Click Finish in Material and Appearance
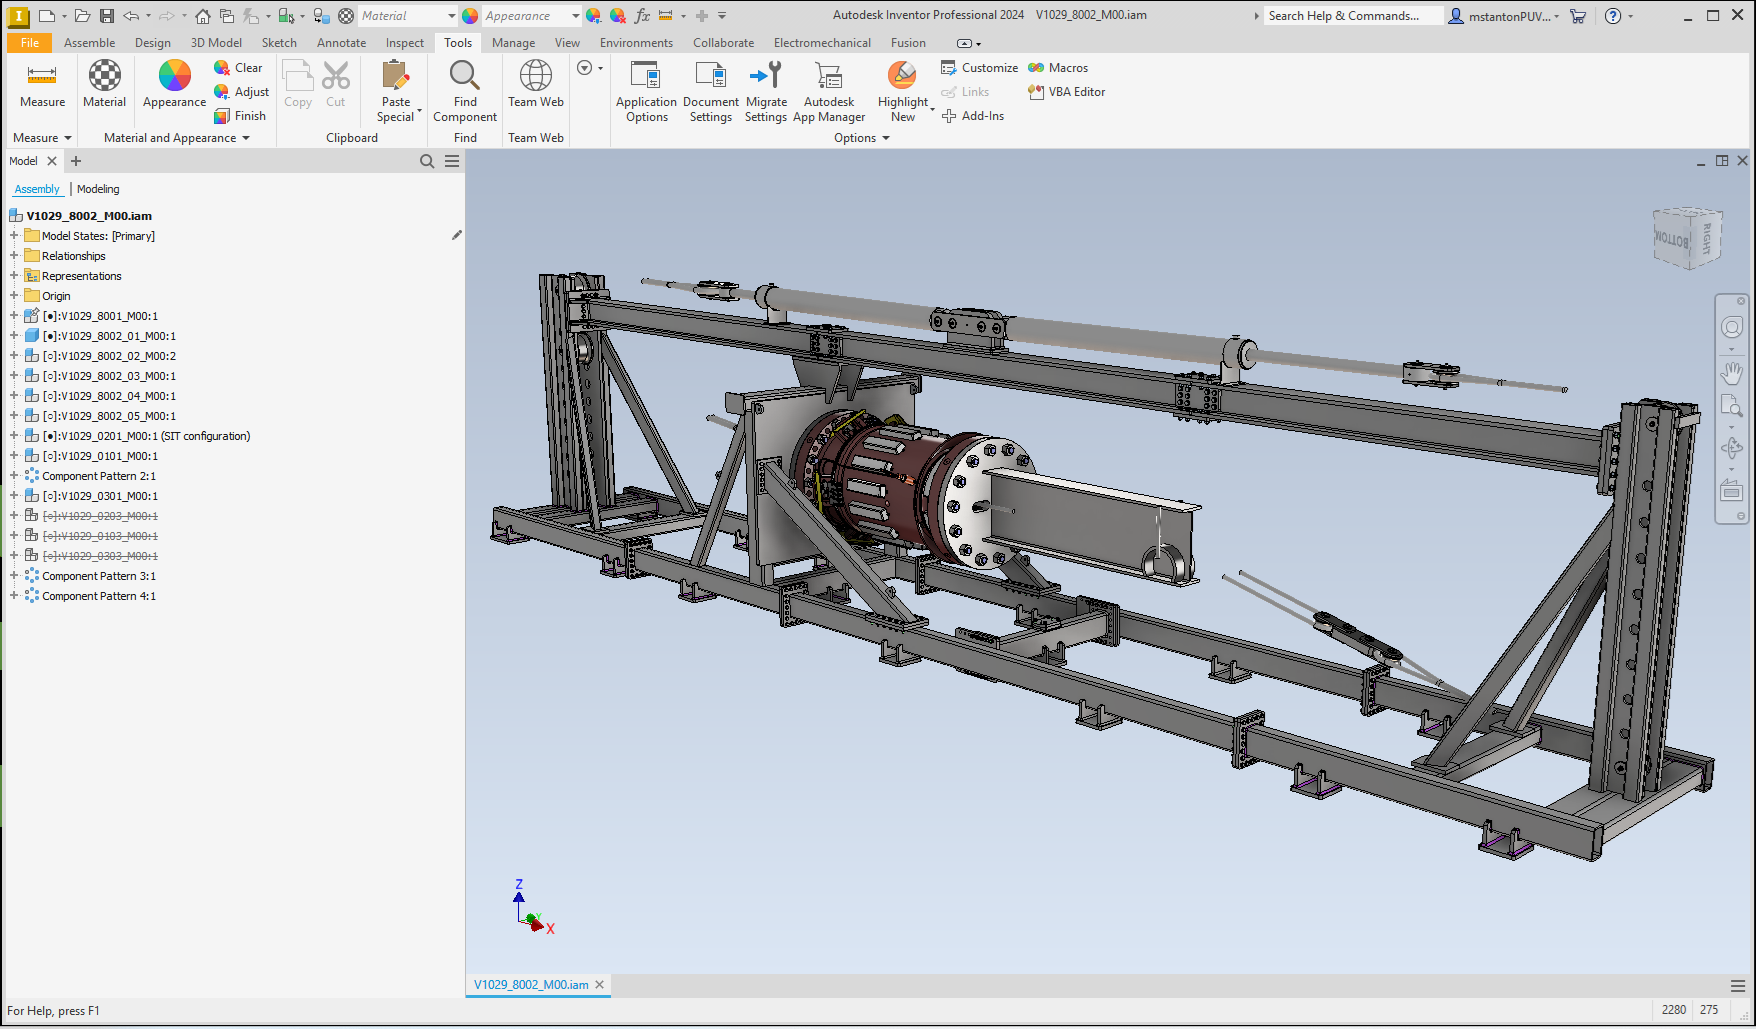This screenshot has width=1756, height=1029. click(x=240, y=116)
